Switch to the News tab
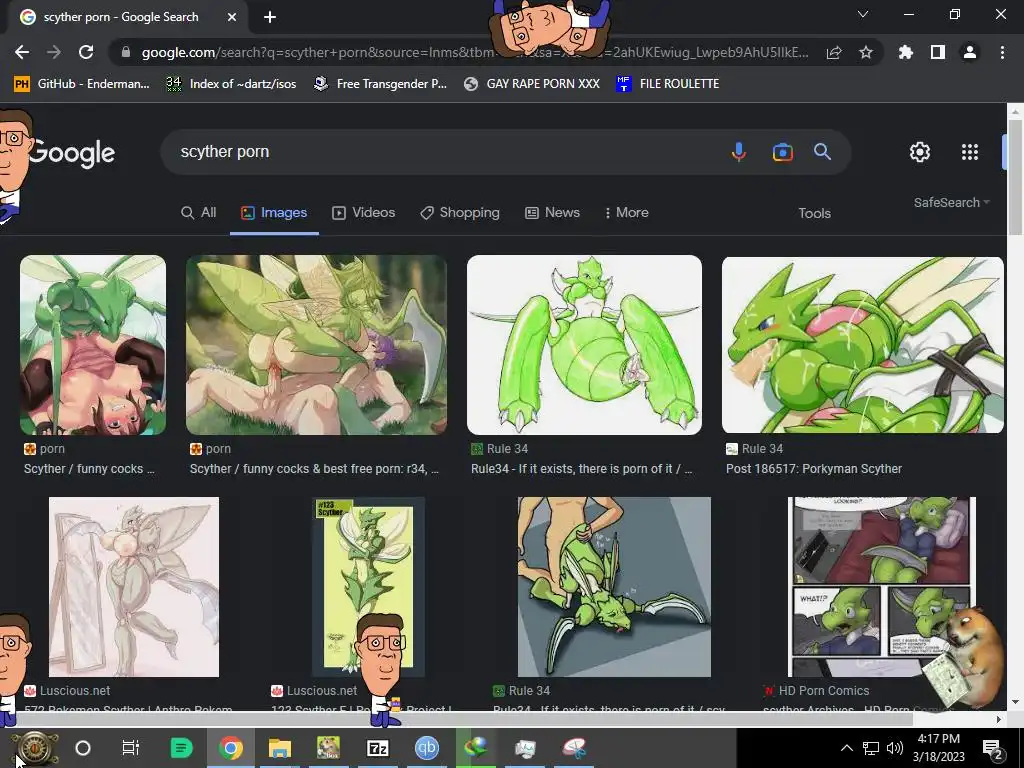 pyautogui.click(x=552, y=213)
